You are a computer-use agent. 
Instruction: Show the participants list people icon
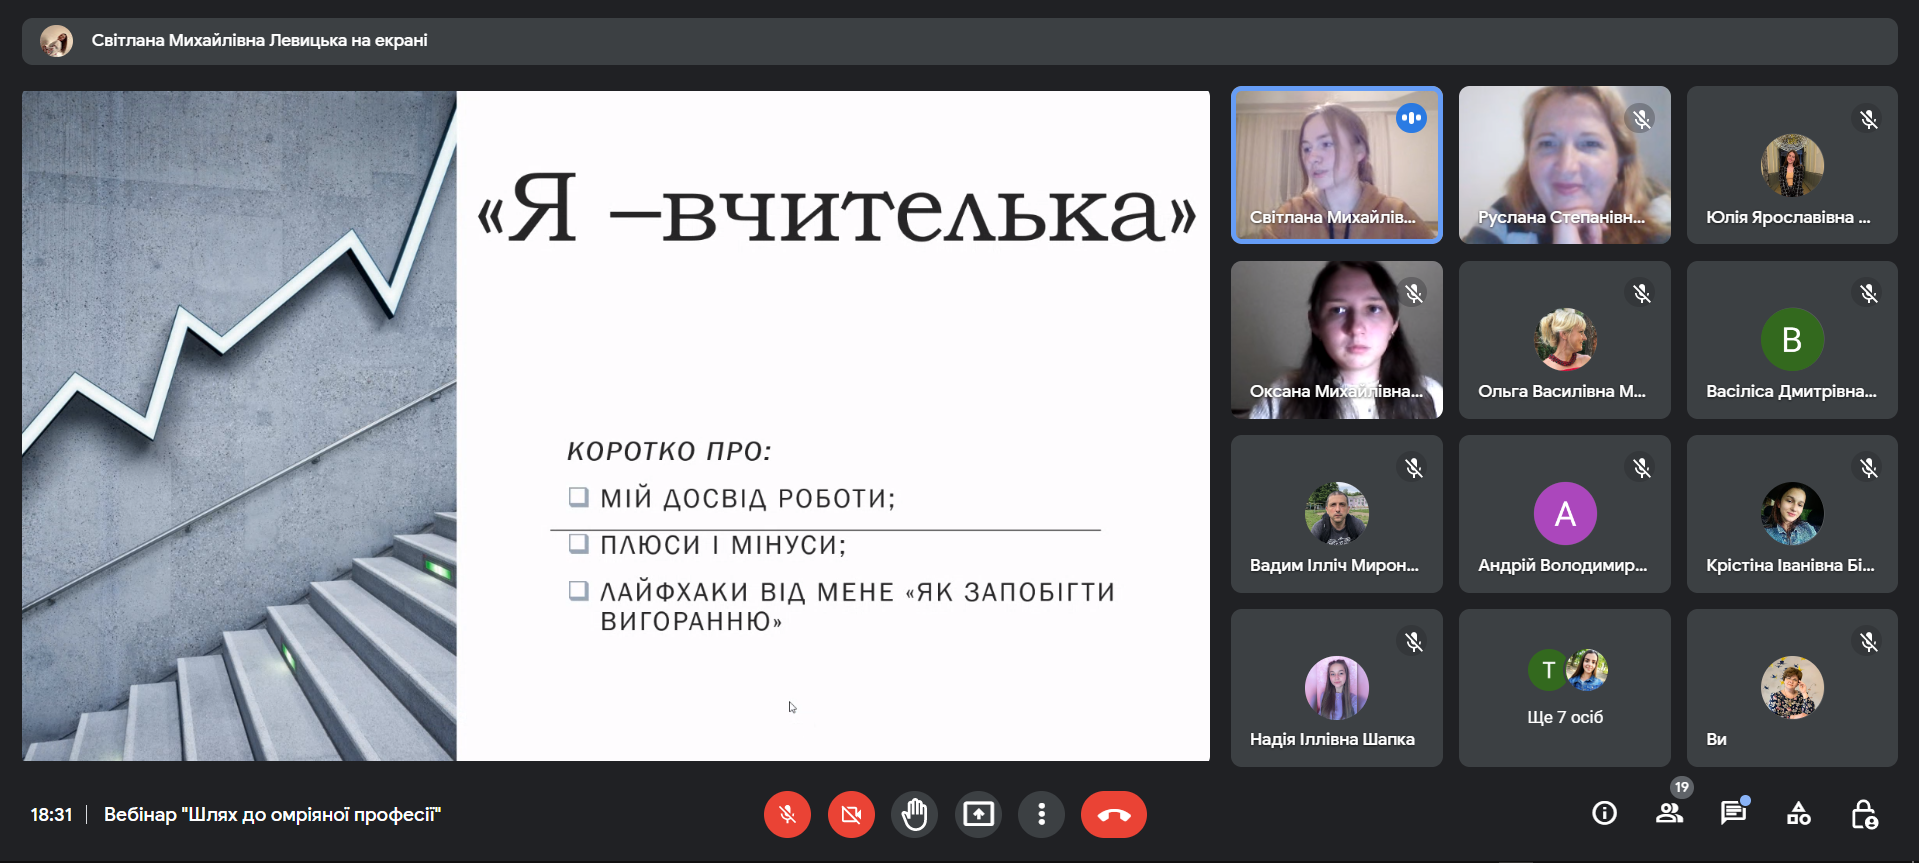(1669, 814)
